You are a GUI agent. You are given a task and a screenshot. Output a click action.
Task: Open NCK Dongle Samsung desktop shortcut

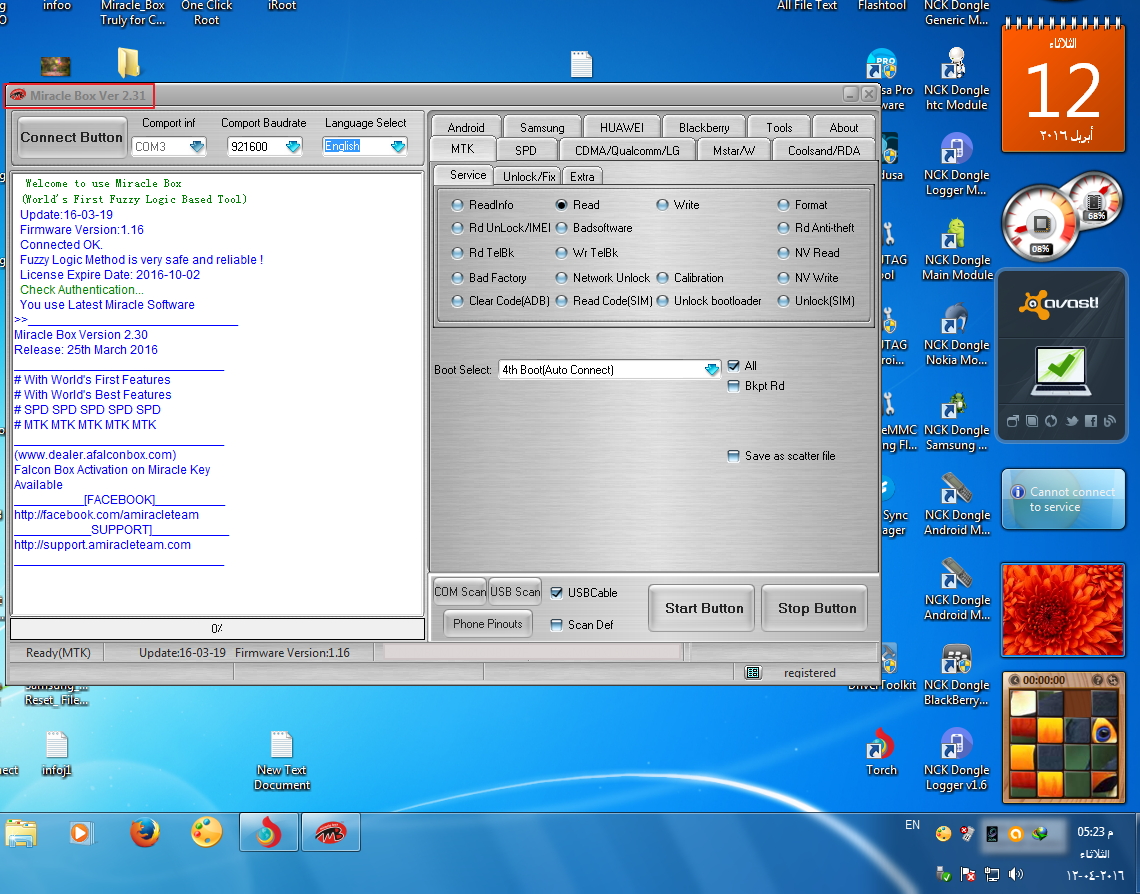(956, 419)
